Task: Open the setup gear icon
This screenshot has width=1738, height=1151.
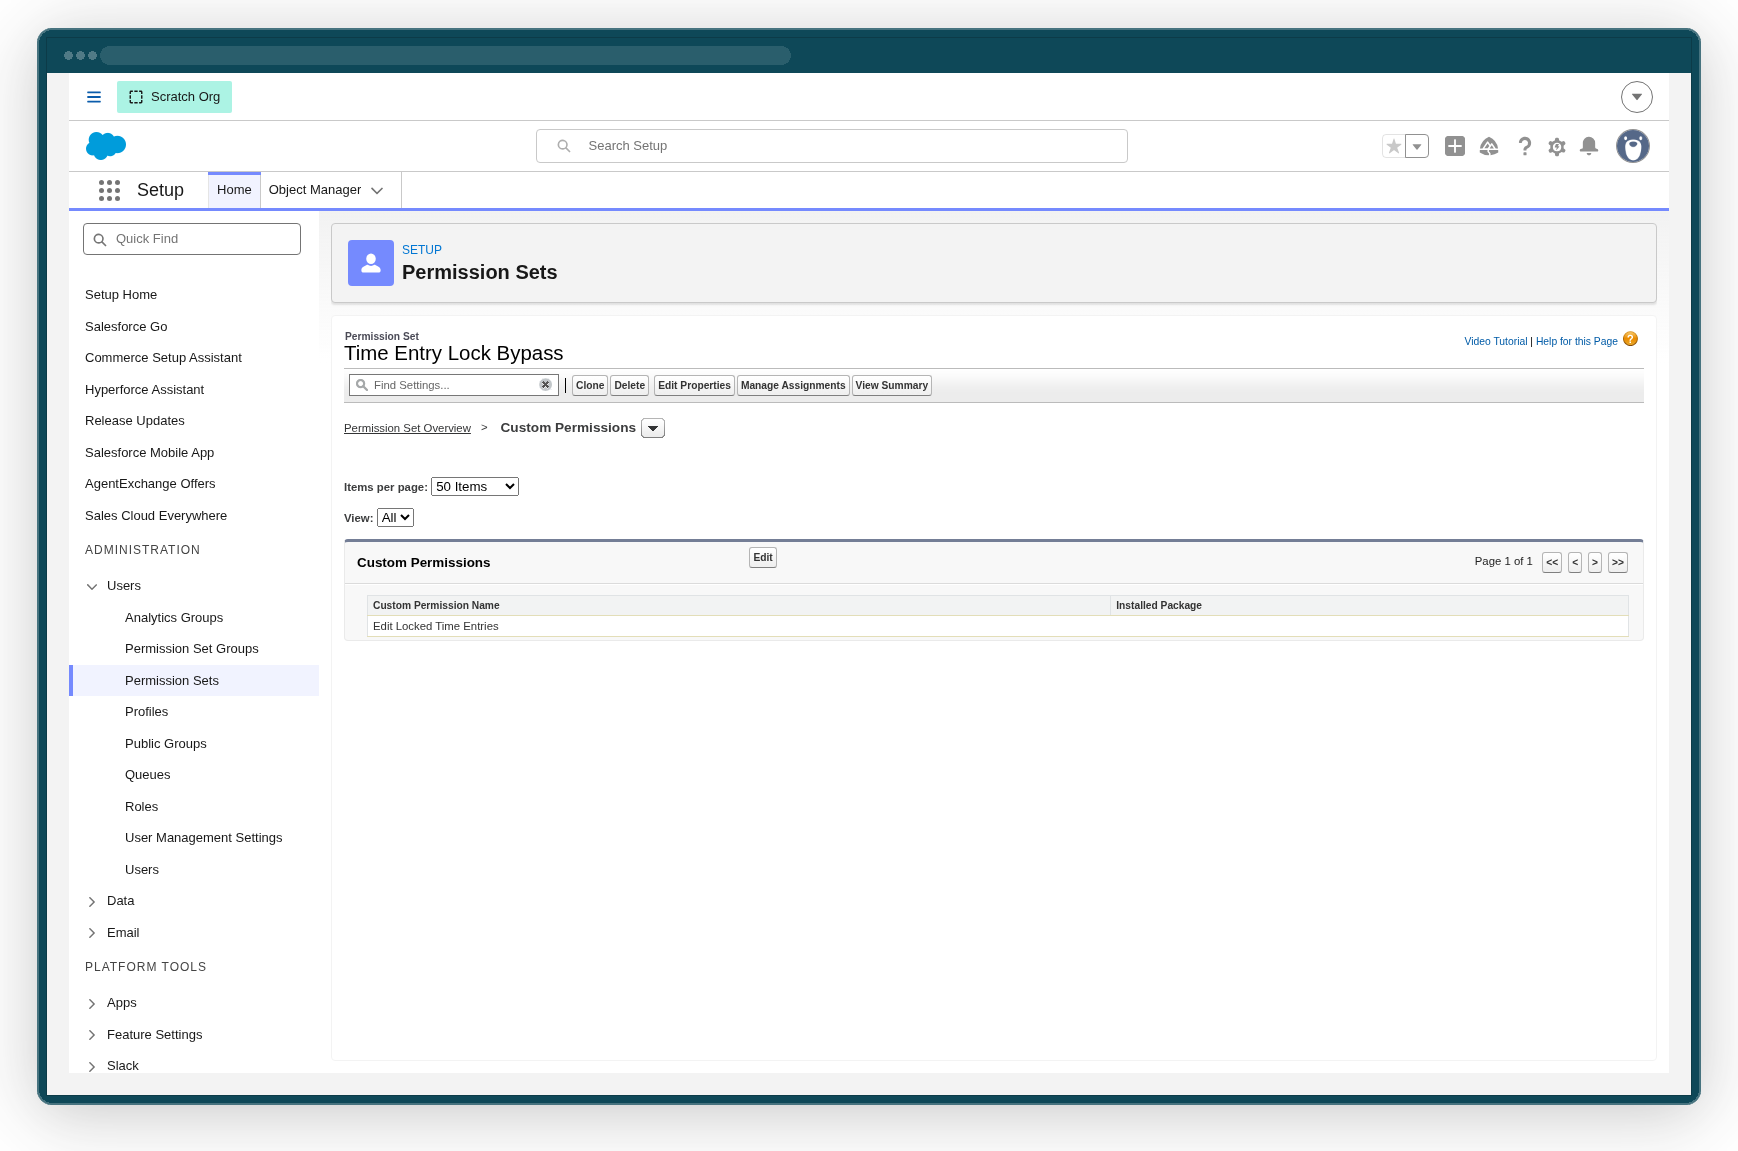Action: [1557, 147]
